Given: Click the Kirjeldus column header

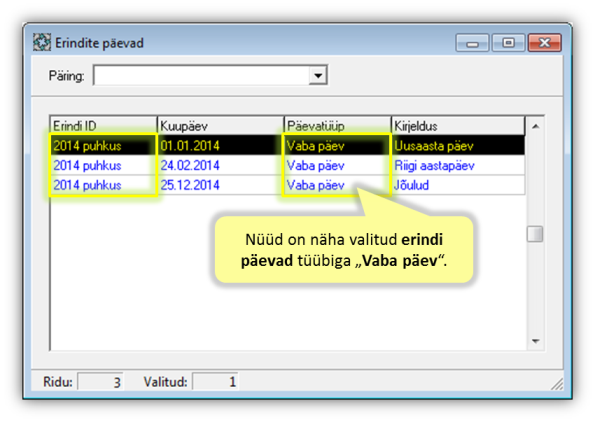Looking at the screenshot, I should 458,126.
